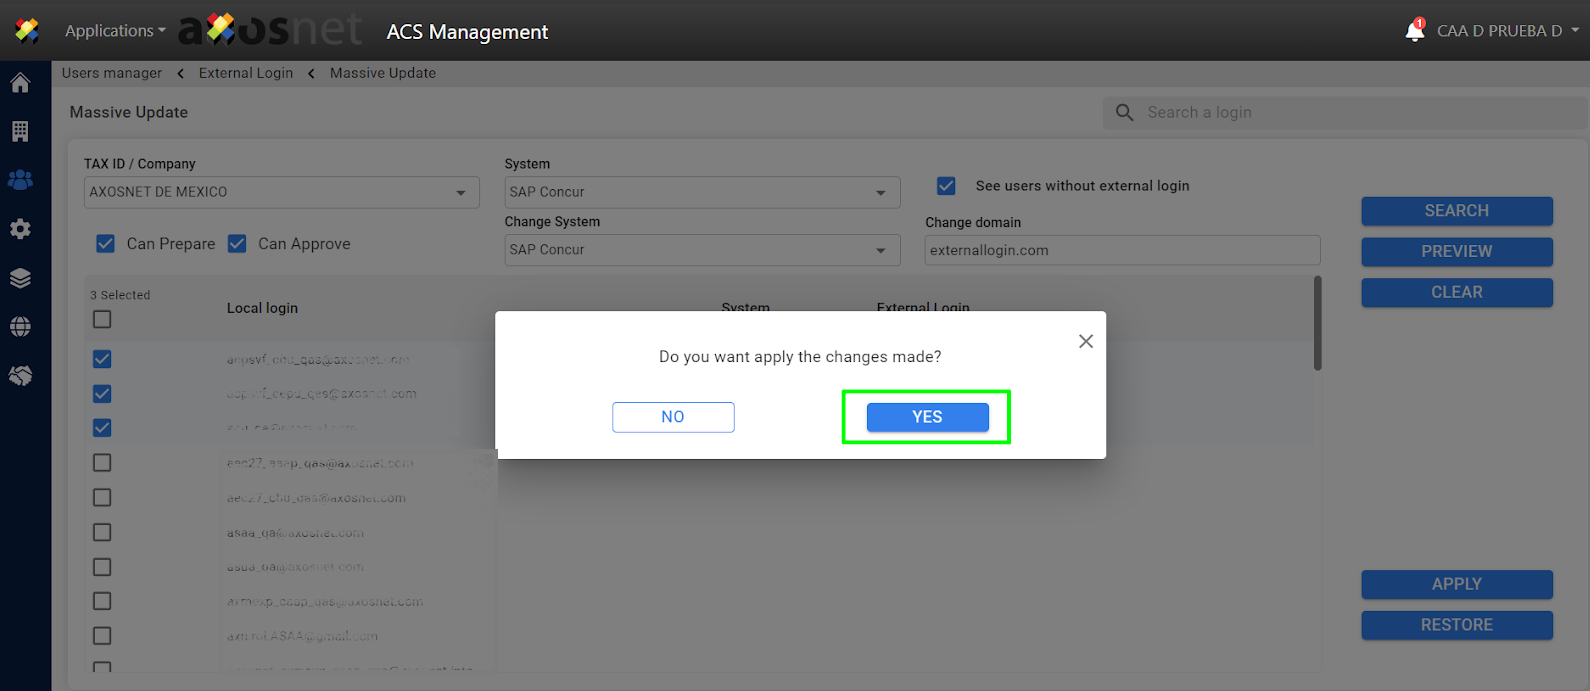This screenshot has height=691, width=1590.
Task: Click the Change domain input field
Action: (x=1121, y=251)
